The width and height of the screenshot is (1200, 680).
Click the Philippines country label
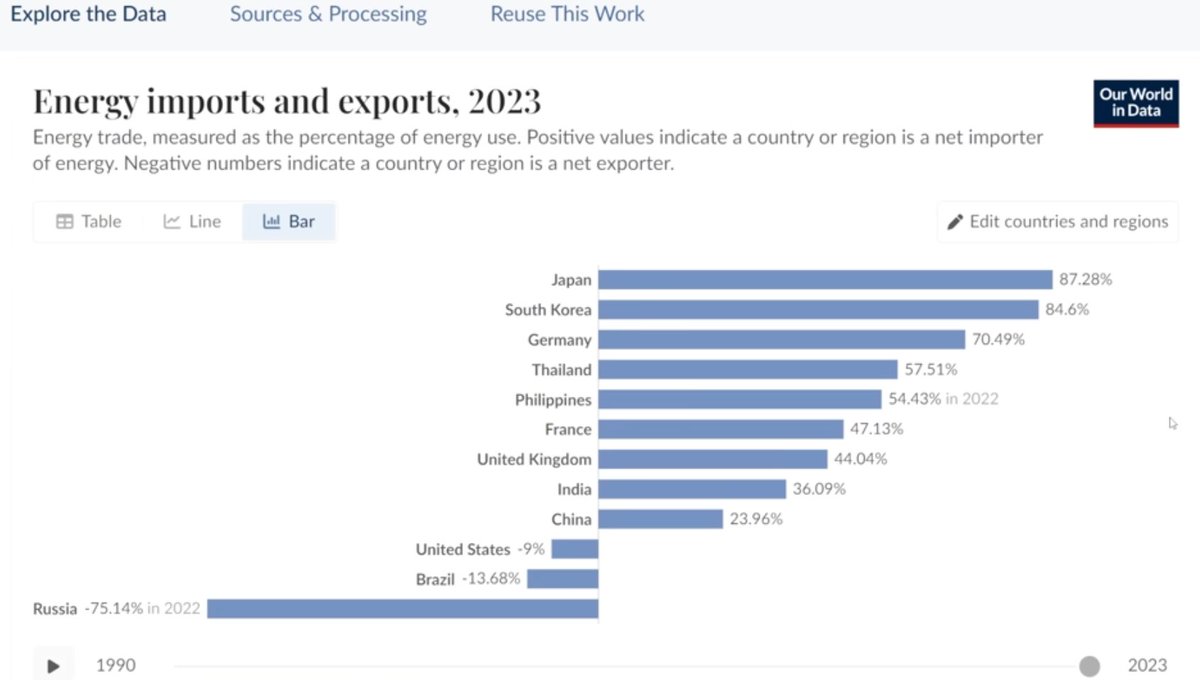(x=553, y=400)
